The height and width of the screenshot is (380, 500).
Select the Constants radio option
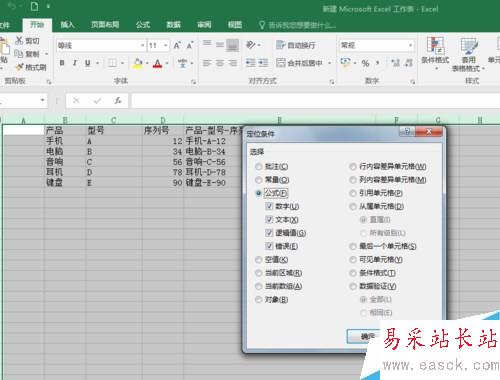pyautogui.click(x=272, y=180)
